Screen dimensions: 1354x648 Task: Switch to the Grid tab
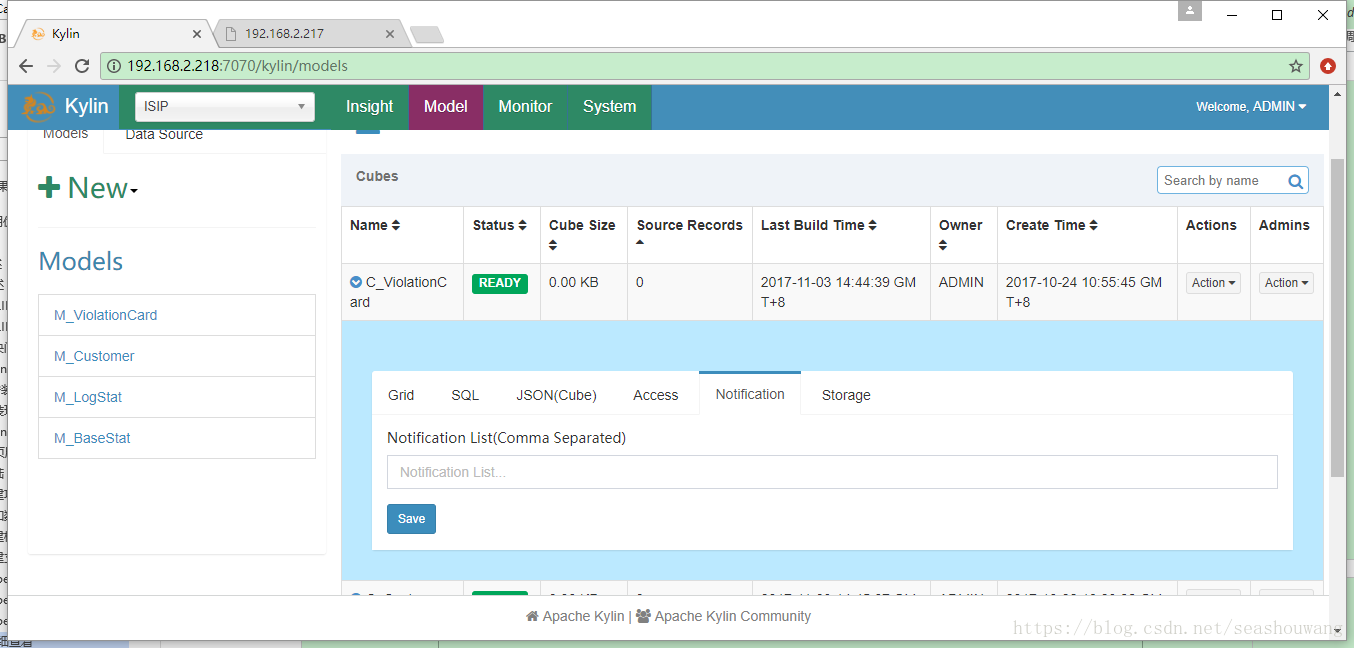click(401, 395)
